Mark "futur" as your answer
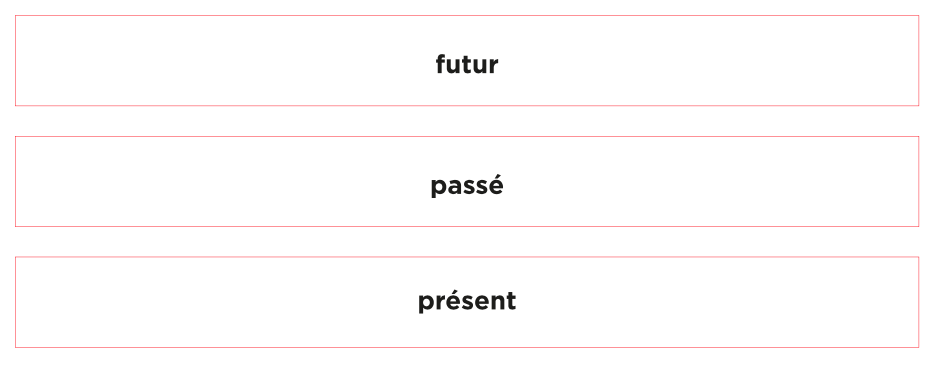This screenshot has width=936, height=366. point(467,61)
